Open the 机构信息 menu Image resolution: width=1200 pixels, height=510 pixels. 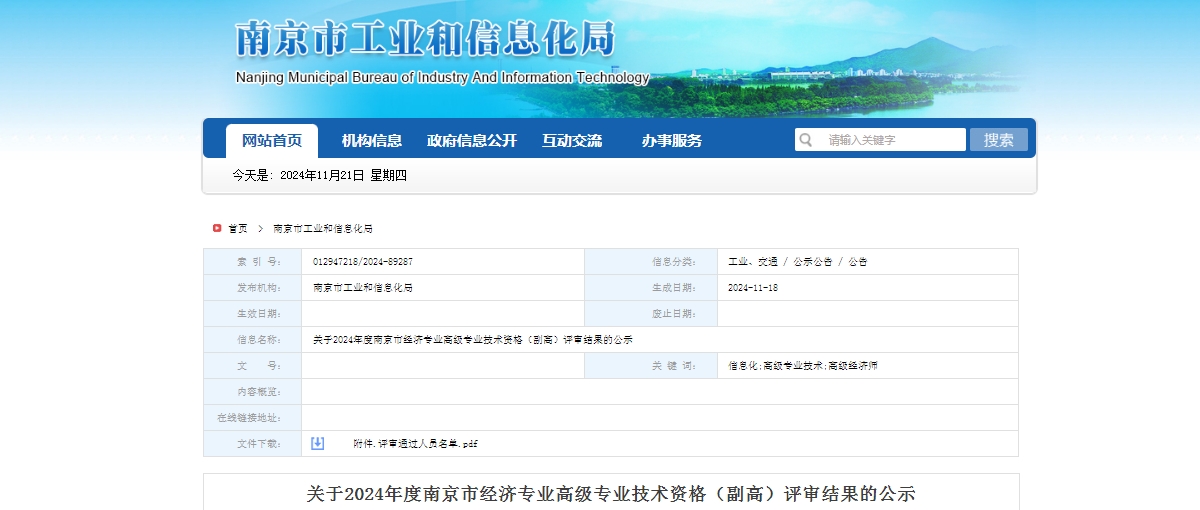pos(372,141)
